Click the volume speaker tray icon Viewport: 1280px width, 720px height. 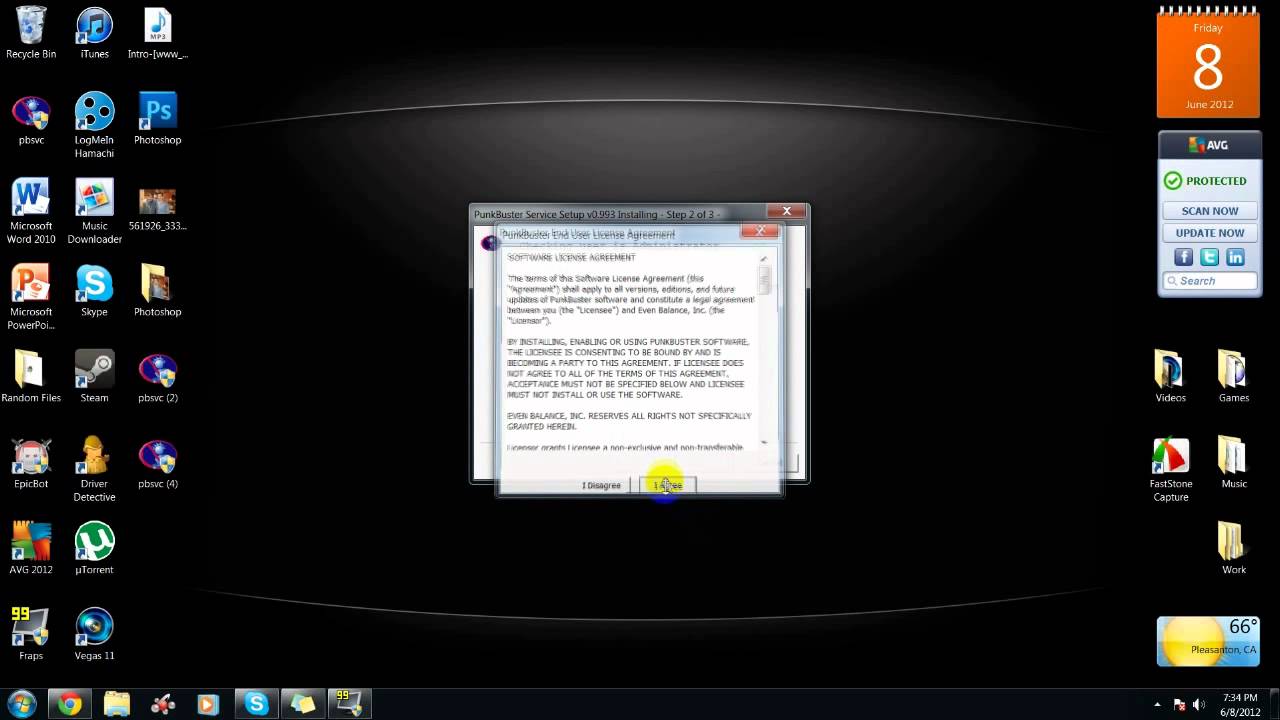coord(1197,704)
